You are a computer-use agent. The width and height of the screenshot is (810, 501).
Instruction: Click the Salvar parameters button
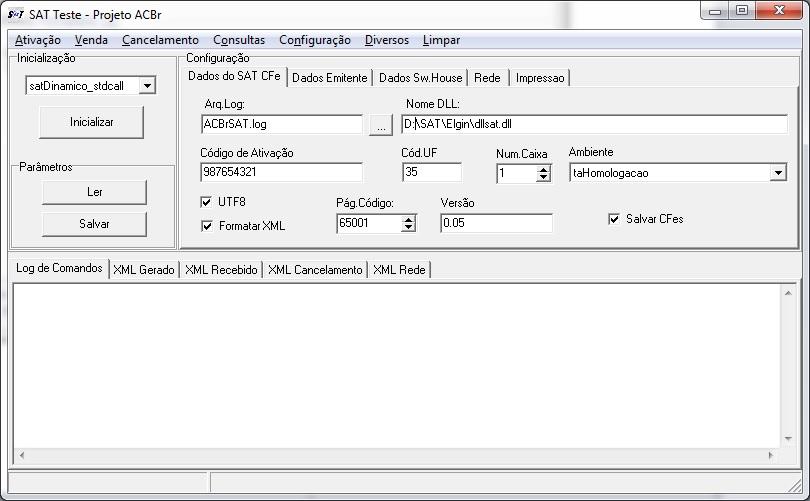[94, 224]
